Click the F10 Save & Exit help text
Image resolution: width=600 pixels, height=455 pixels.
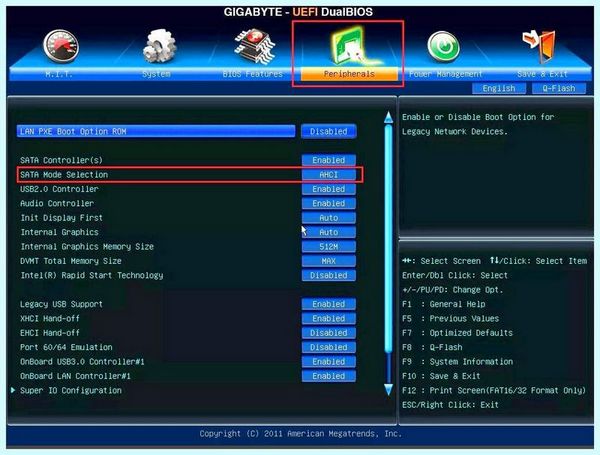coord(441,376)
